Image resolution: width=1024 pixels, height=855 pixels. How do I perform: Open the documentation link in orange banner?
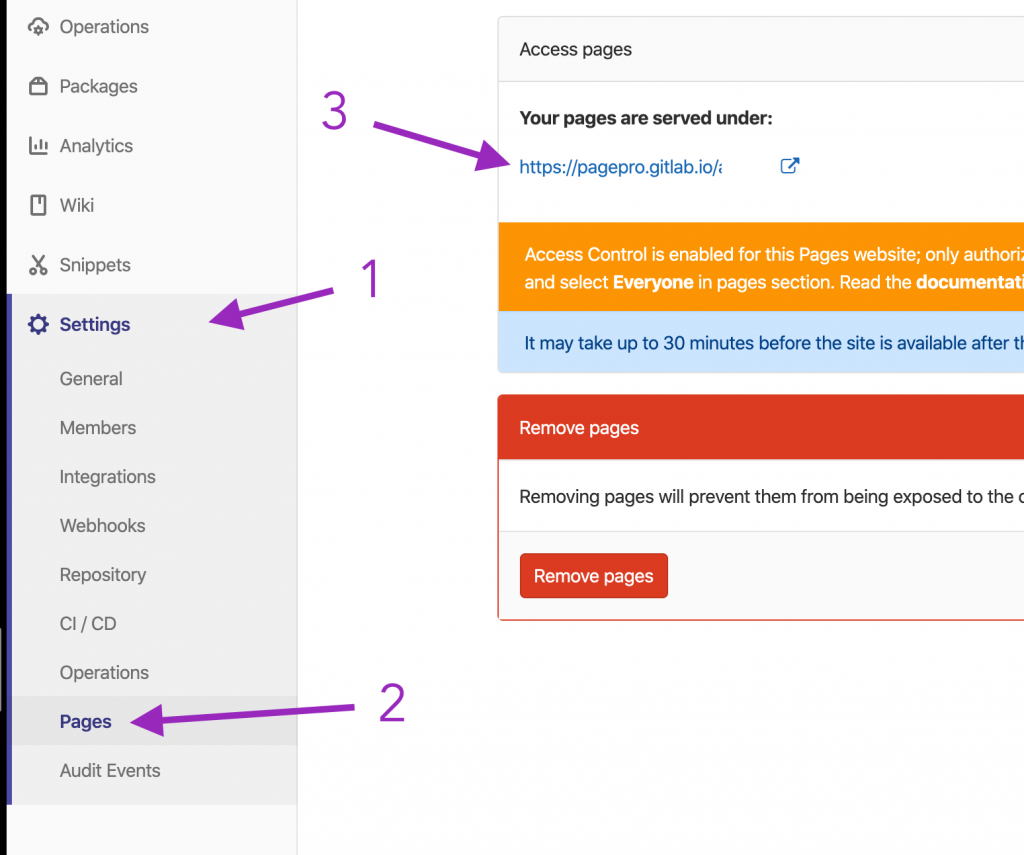(x=970, y=282)
